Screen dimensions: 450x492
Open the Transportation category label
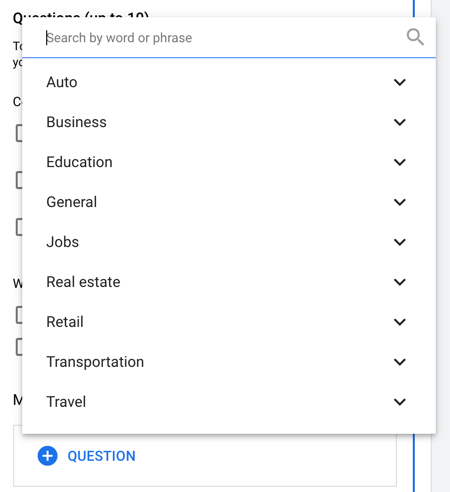click(x=95, y=362)
